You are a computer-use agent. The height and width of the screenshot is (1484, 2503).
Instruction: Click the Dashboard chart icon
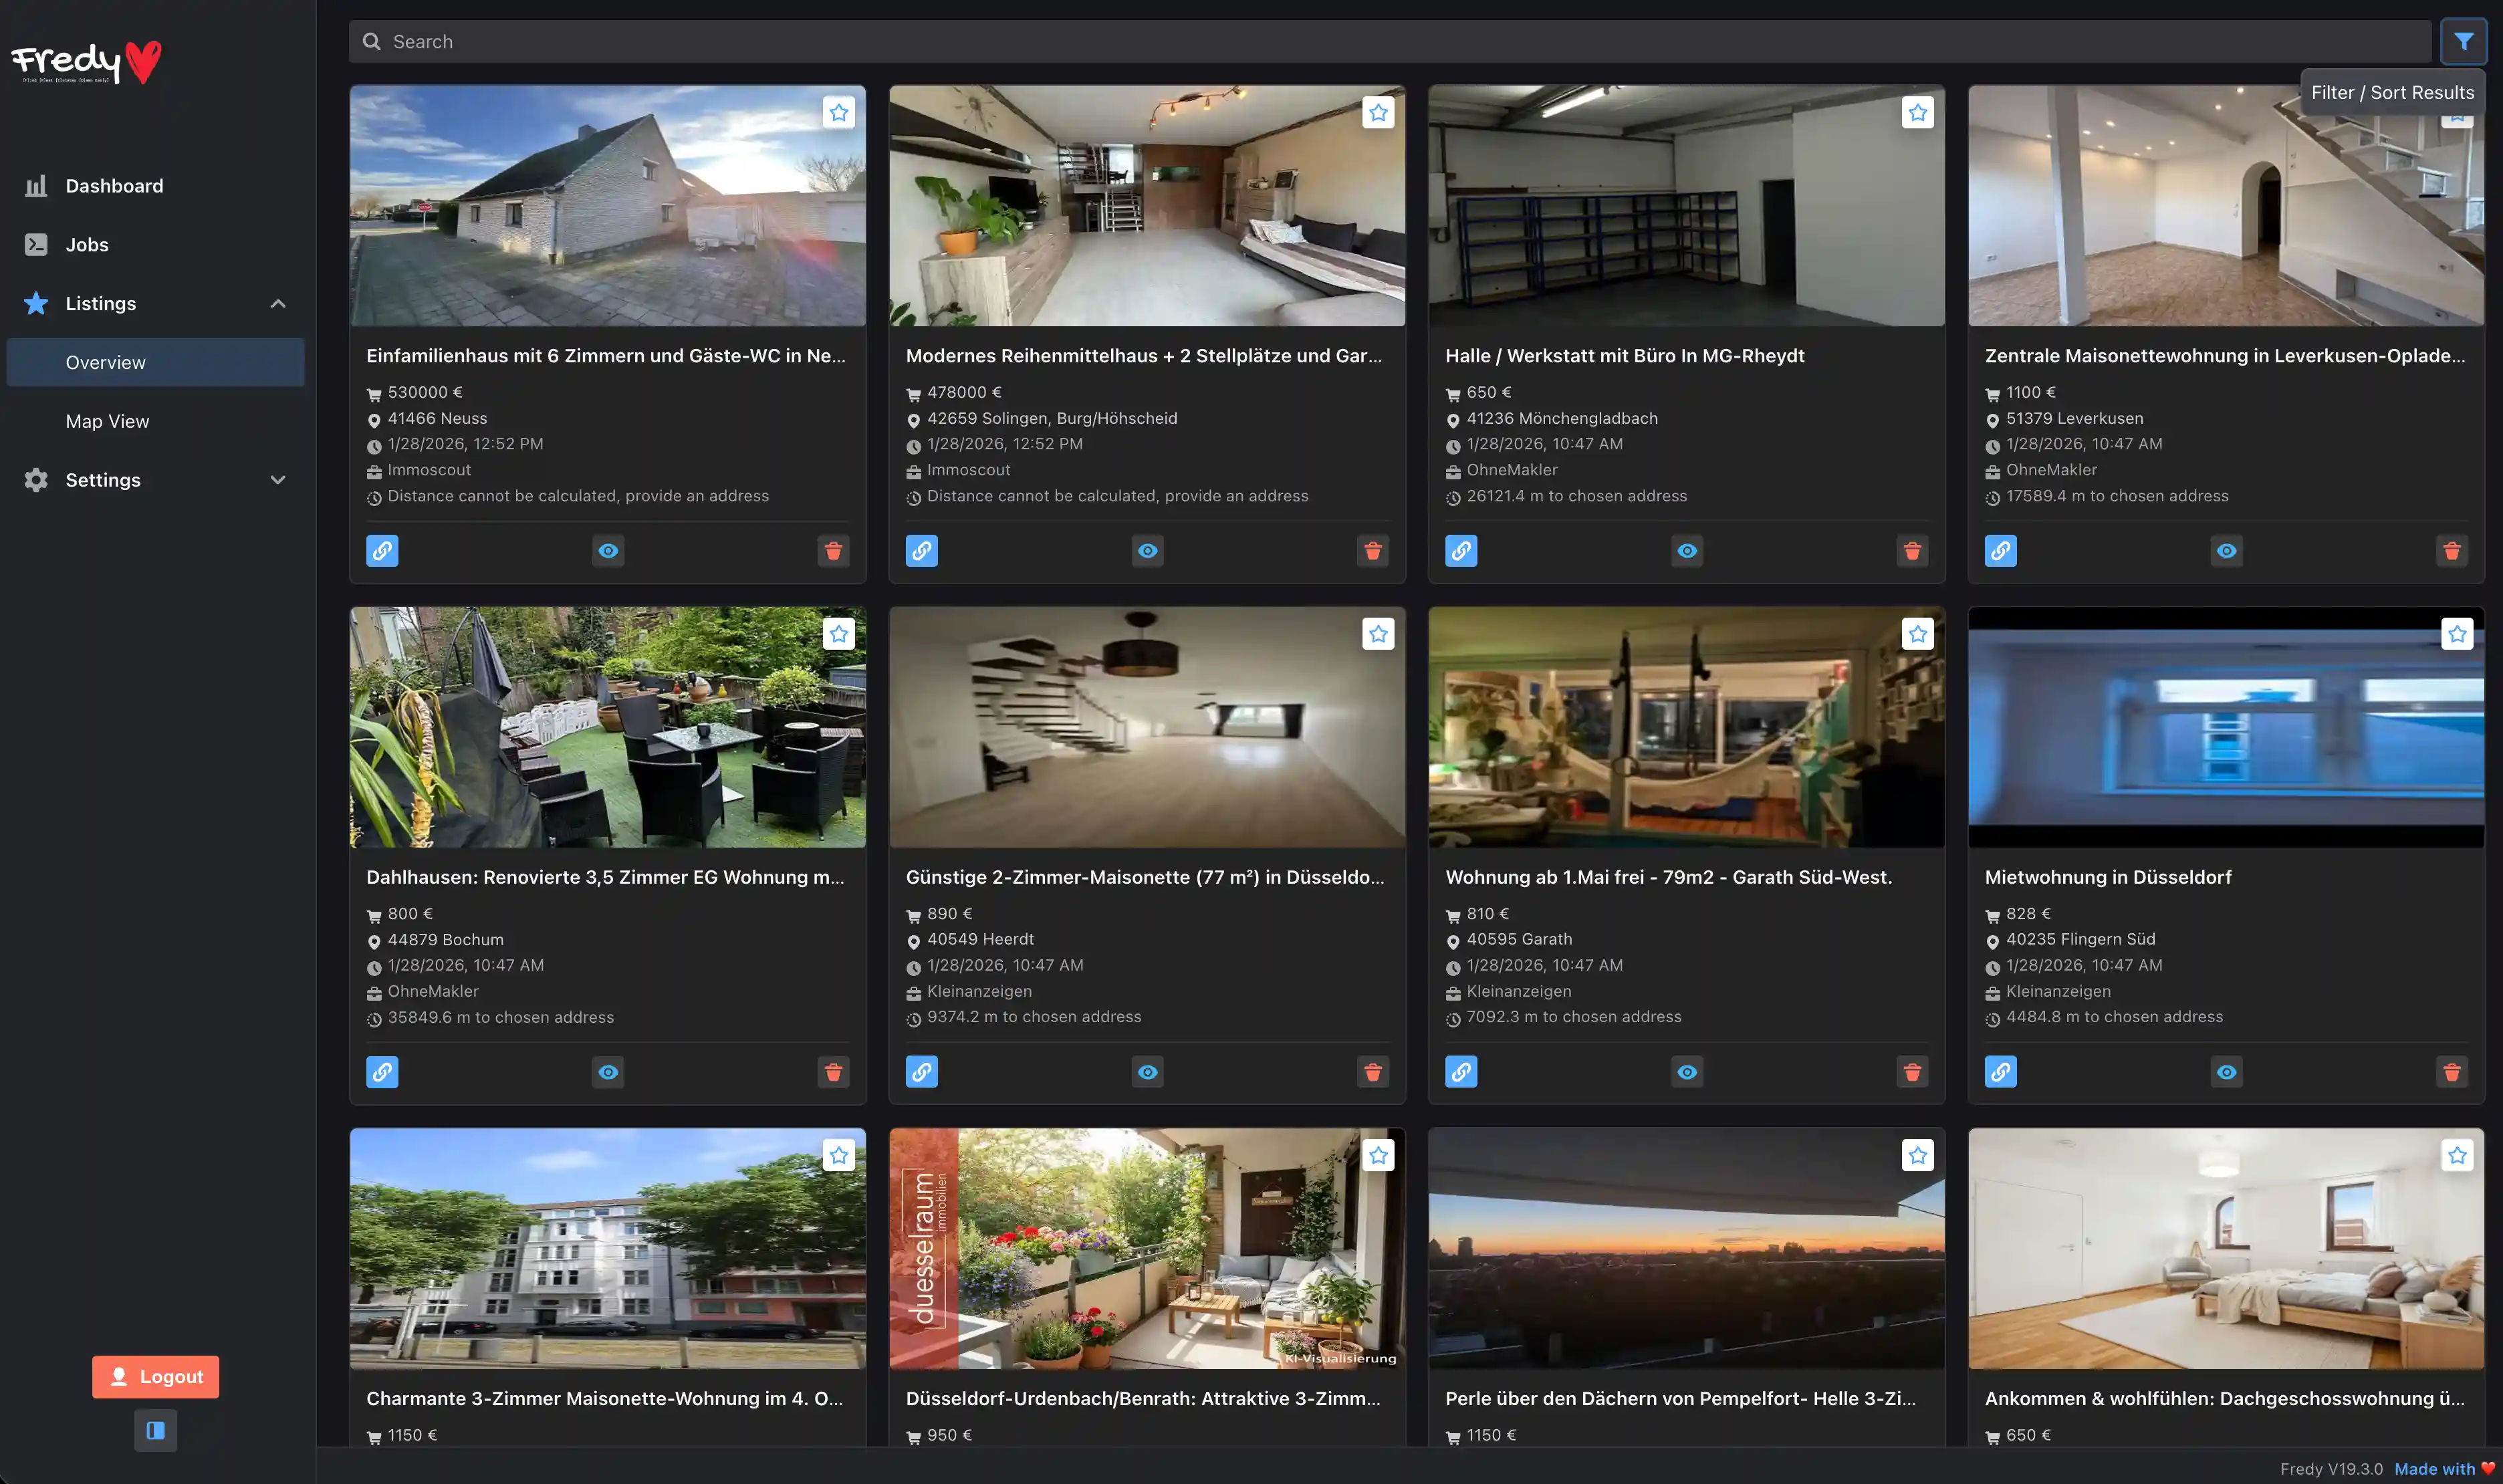36,186
